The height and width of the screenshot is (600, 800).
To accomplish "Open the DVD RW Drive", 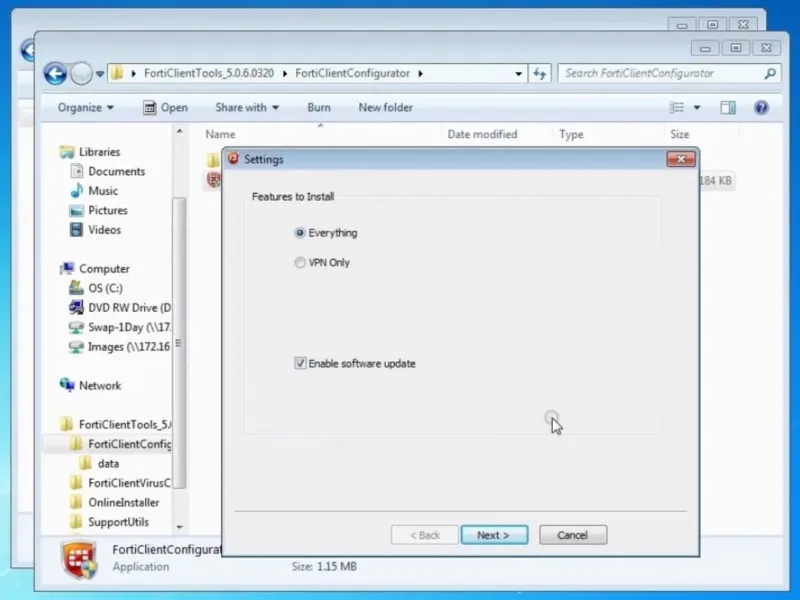I will 130,308.
